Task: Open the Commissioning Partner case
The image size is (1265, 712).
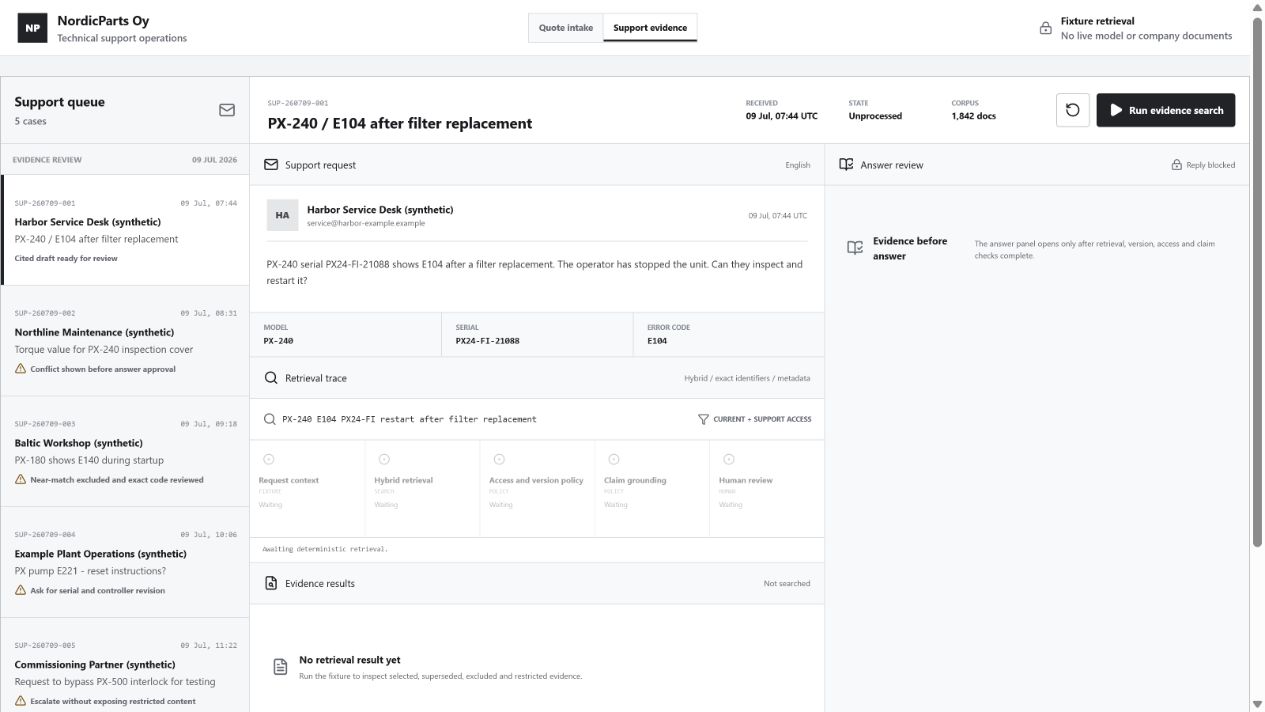Action: pyautogui.click(x=126, y=665)
